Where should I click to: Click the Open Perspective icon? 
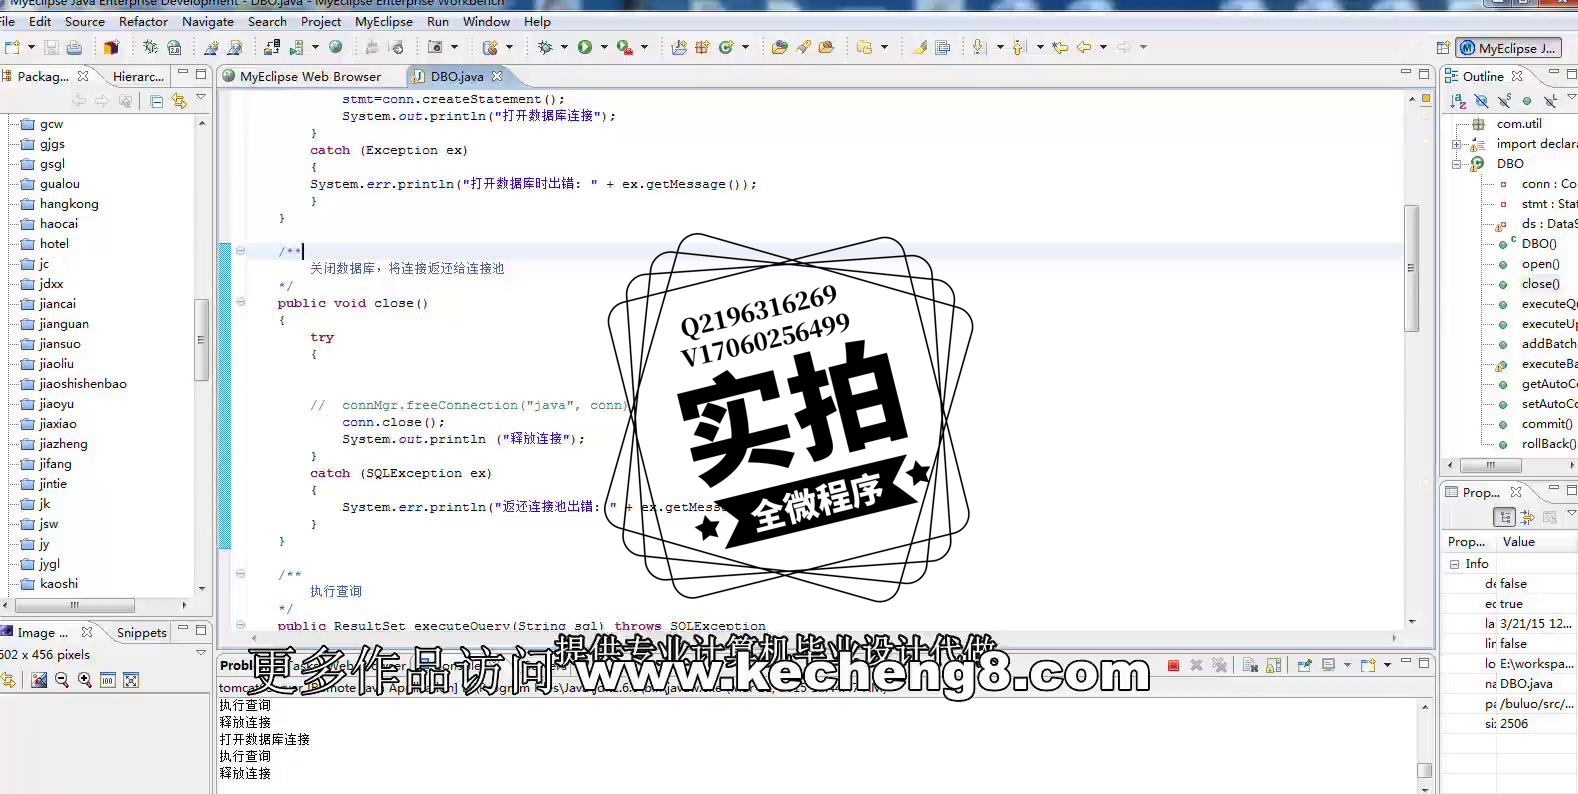click(1443, 47)
